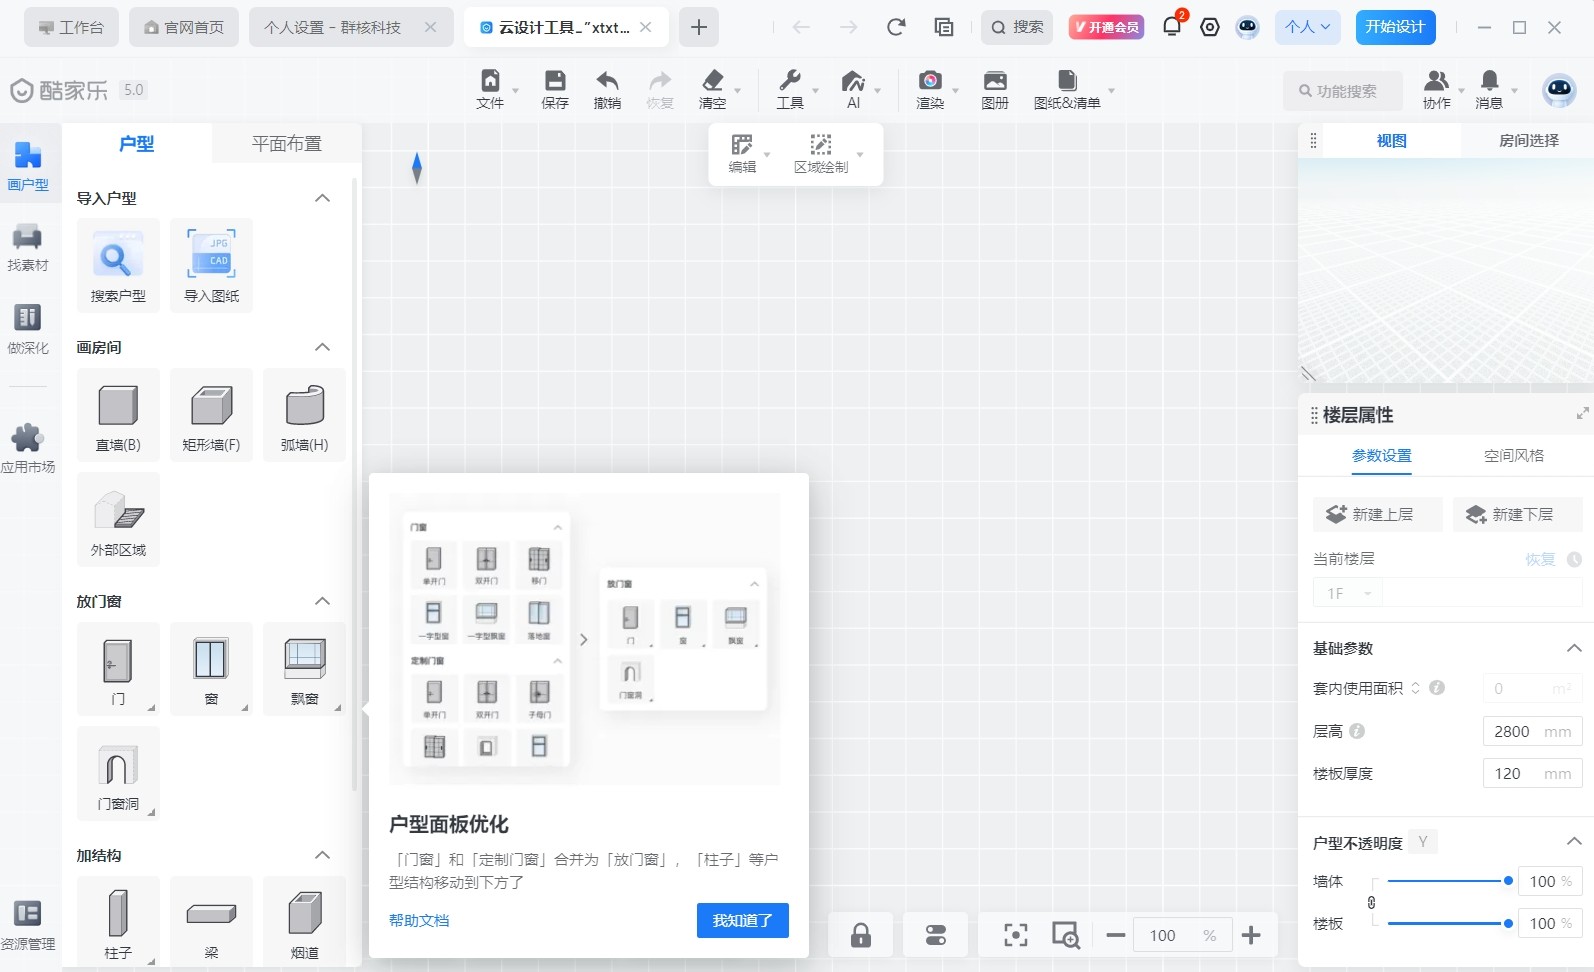
Task: Add a 烟道 flue structure
Action: tap(304, 922)
